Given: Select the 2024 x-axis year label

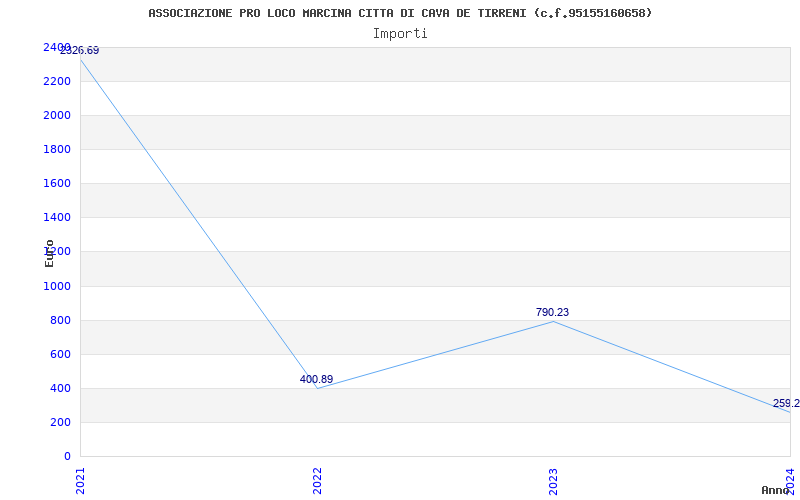Looking at the screenshot, I should coord(790,481).
